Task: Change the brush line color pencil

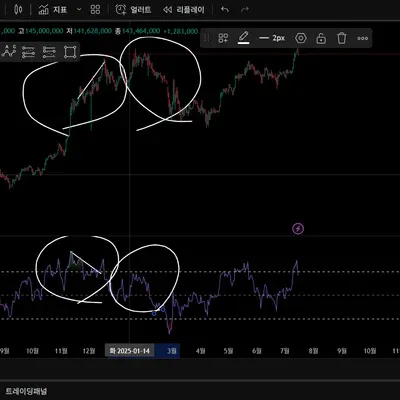Action: [x=244, y=38]
